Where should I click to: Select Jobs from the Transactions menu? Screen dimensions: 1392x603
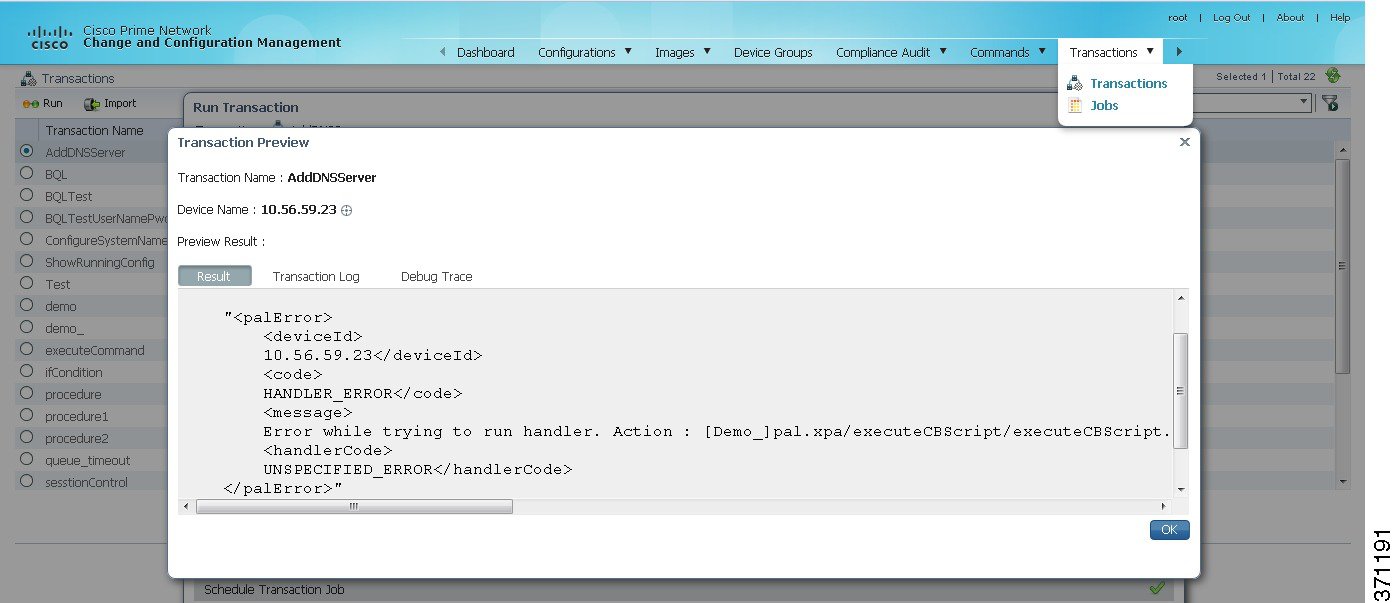coord(1103,105)
